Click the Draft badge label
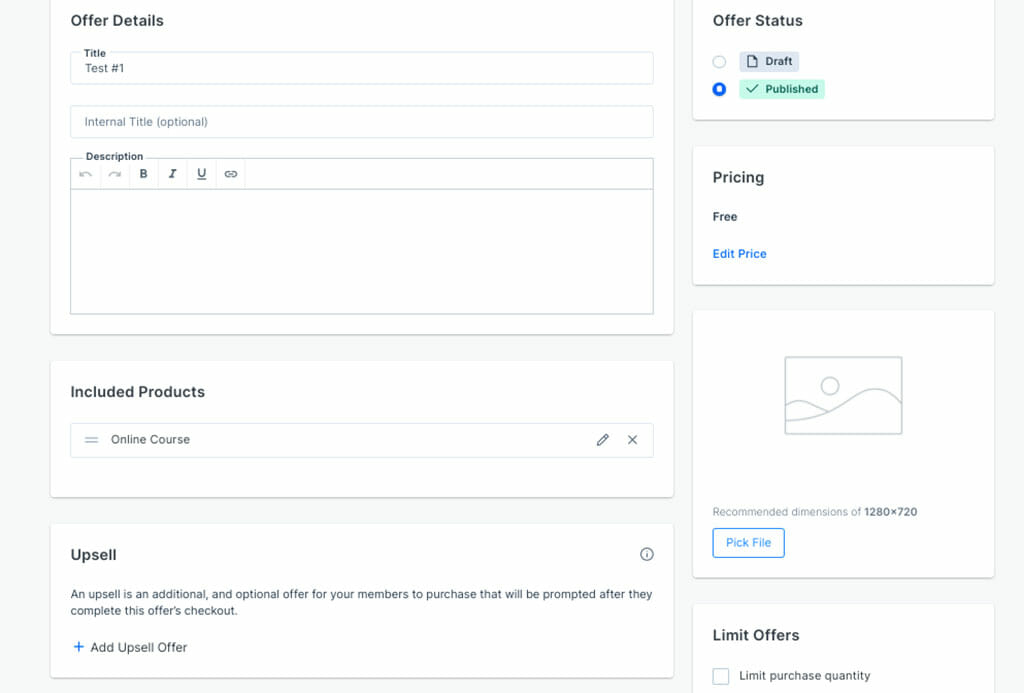 [x=769, y=61]
